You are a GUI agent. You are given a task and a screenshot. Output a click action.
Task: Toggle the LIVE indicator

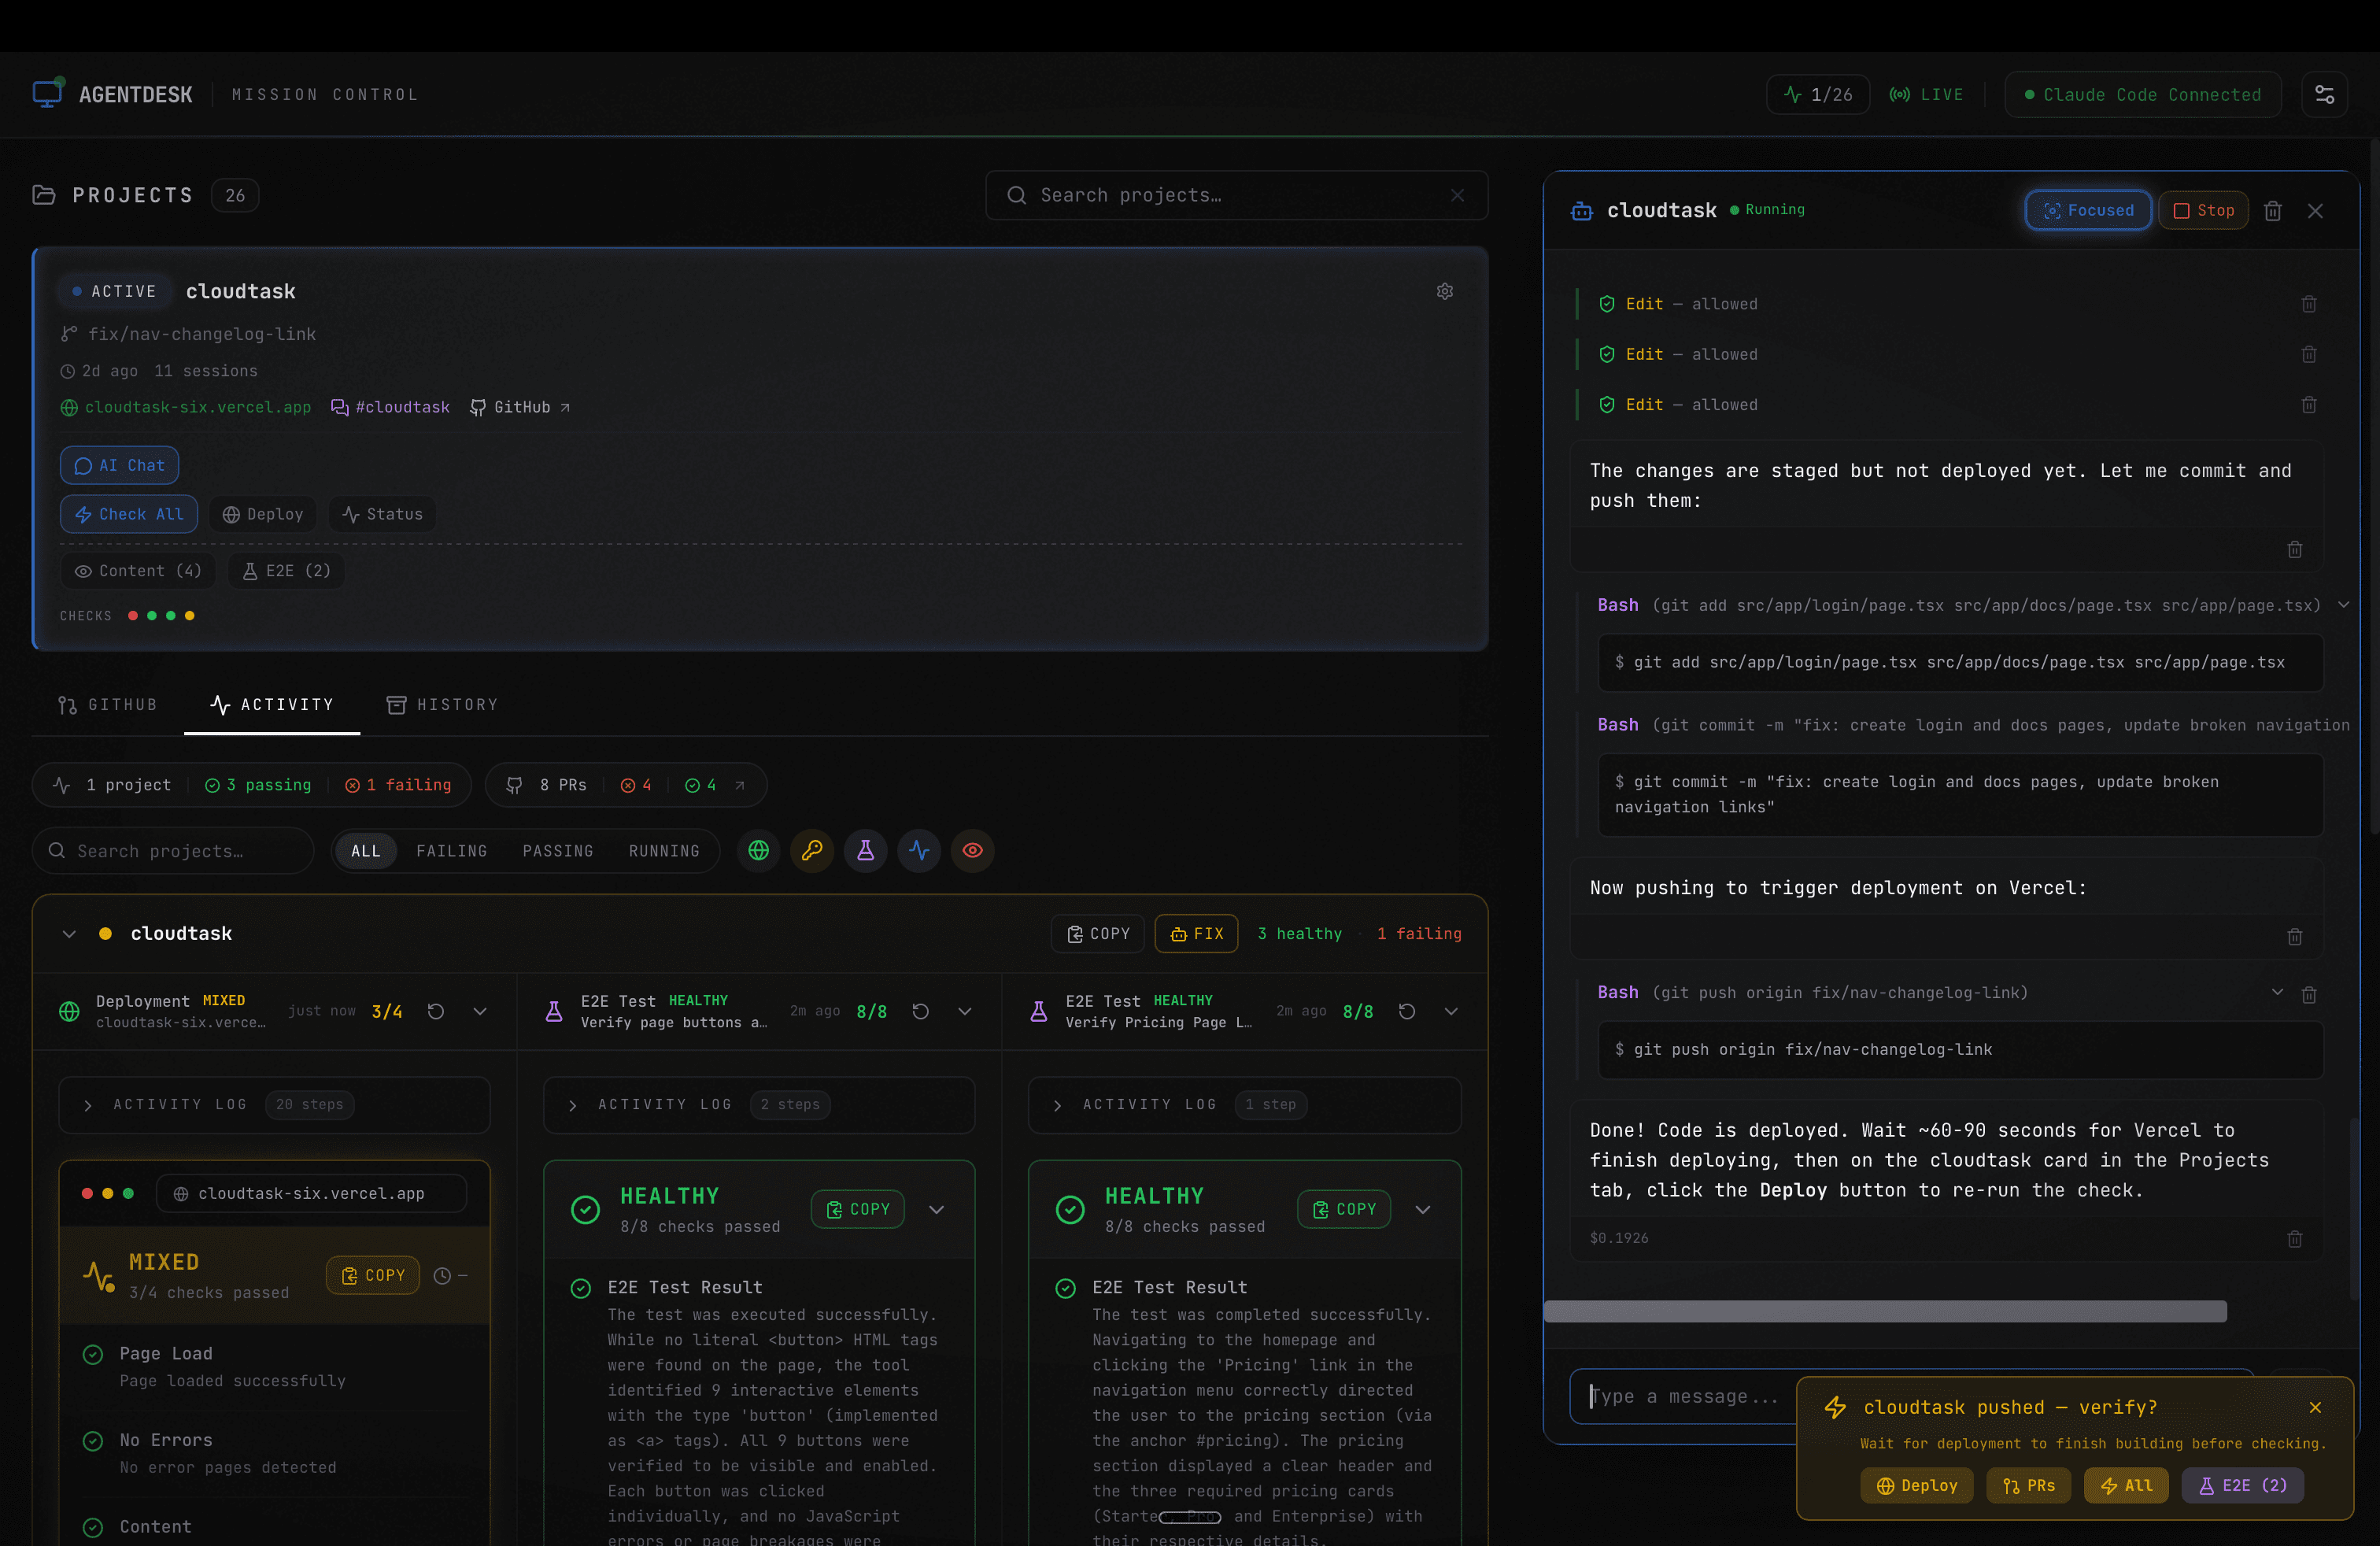tap(1926, 94)
